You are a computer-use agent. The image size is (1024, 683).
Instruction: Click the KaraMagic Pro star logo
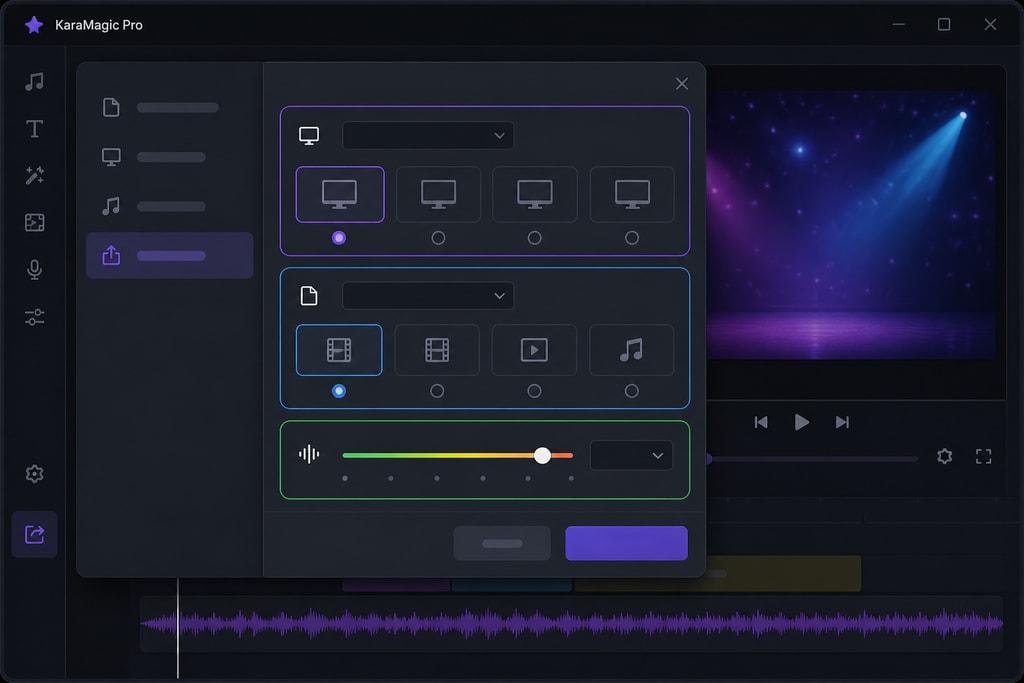click(34, 25)
